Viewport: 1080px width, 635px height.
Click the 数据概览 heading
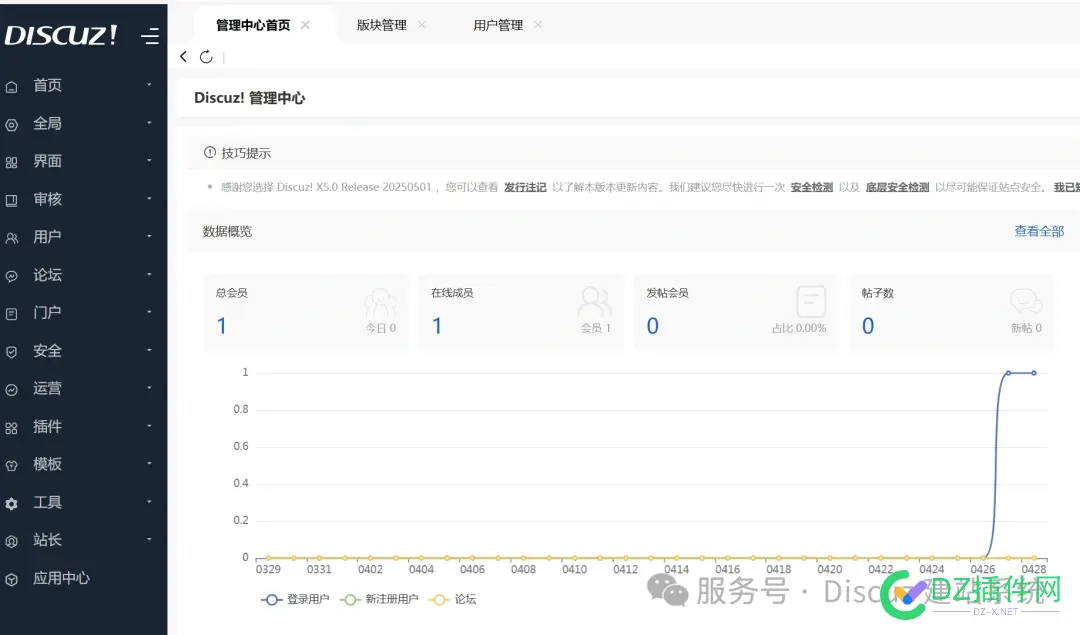point(227,232)
